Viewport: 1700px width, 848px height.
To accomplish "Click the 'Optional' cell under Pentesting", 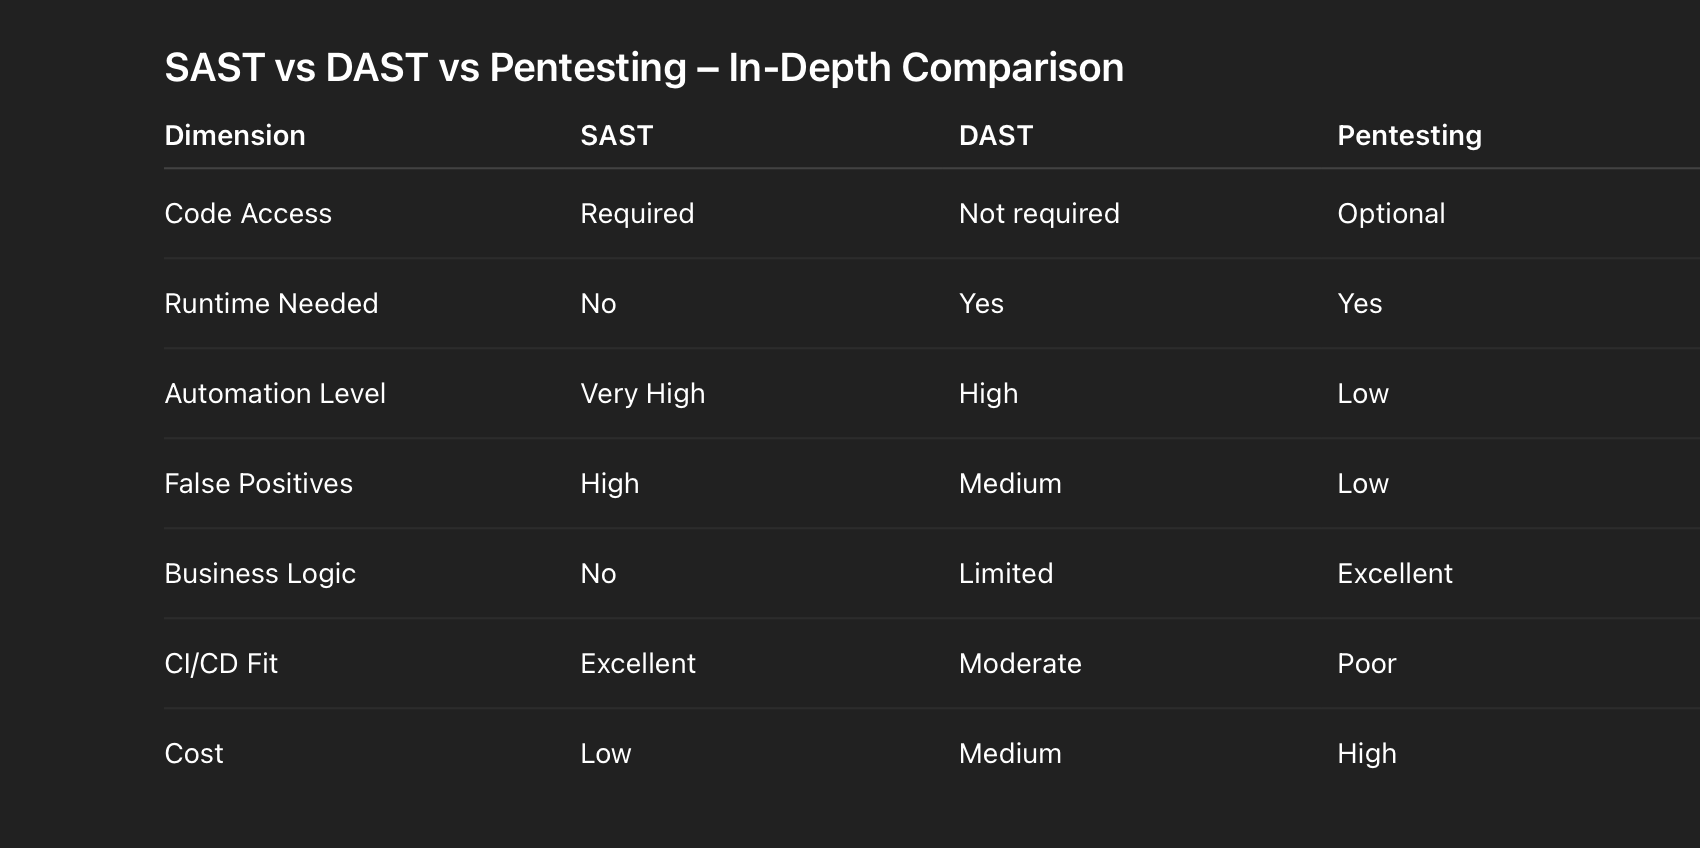I will coord(1391,214).
